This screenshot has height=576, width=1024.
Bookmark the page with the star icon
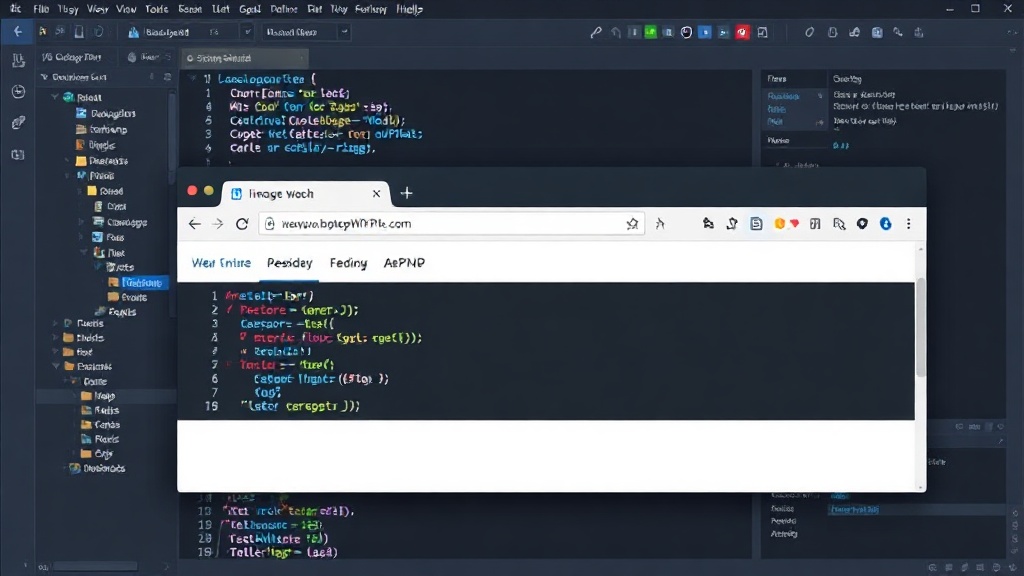632,223
